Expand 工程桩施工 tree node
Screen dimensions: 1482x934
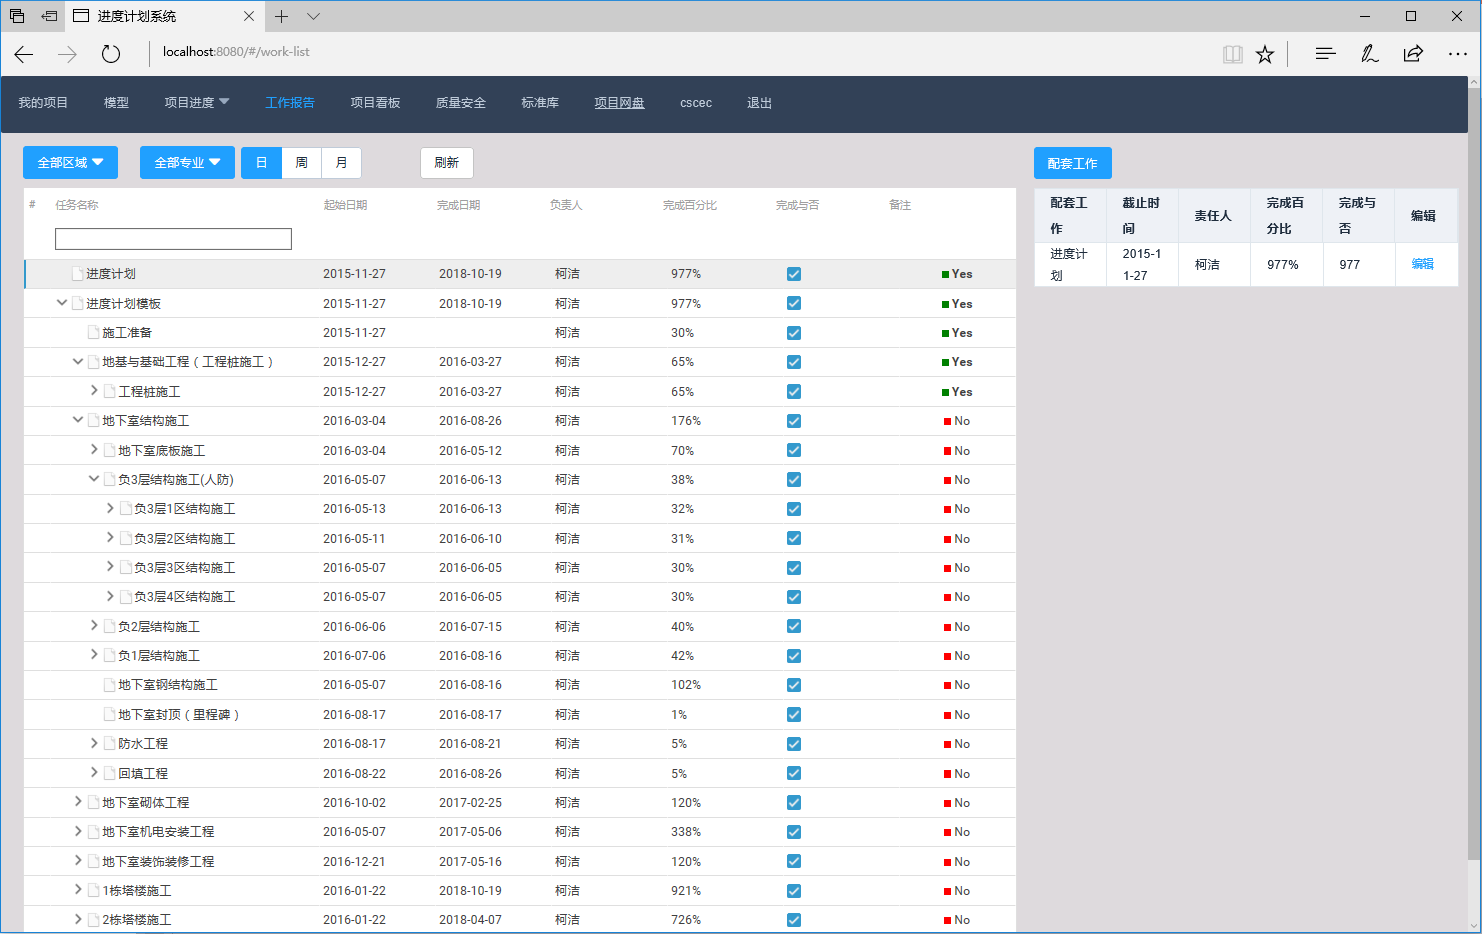point(94,391)
